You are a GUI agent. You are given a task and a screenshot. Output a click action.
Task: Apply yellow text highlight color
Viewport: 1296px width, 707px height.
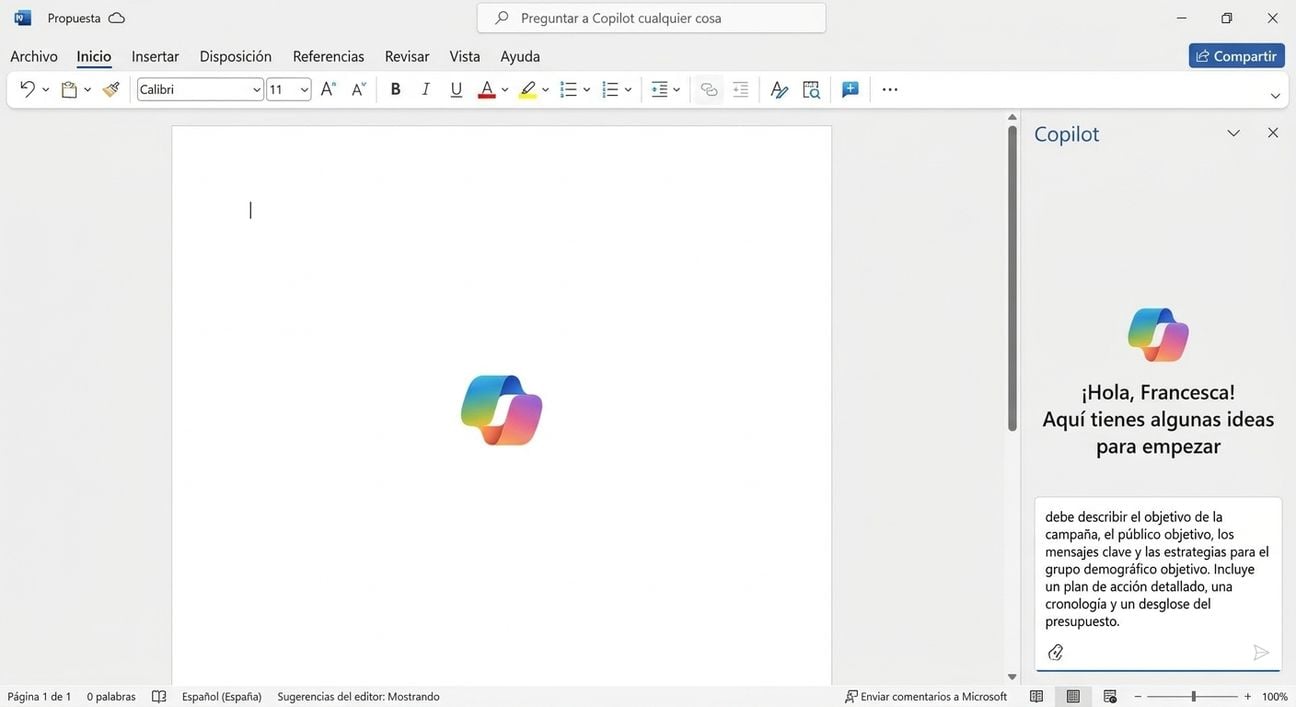click(x=527, y=89)
